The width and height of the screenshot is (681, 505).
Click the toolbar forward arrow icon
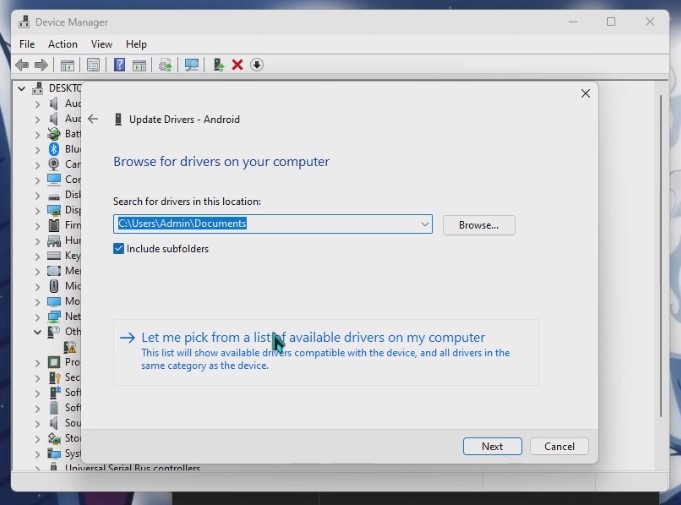[x=41, y=65]
